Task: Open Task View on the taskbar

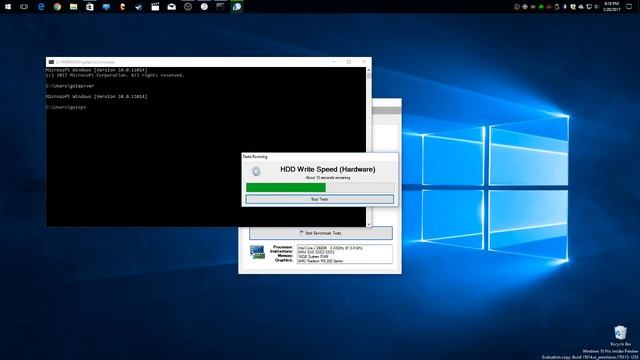Action: click(24, 7)
